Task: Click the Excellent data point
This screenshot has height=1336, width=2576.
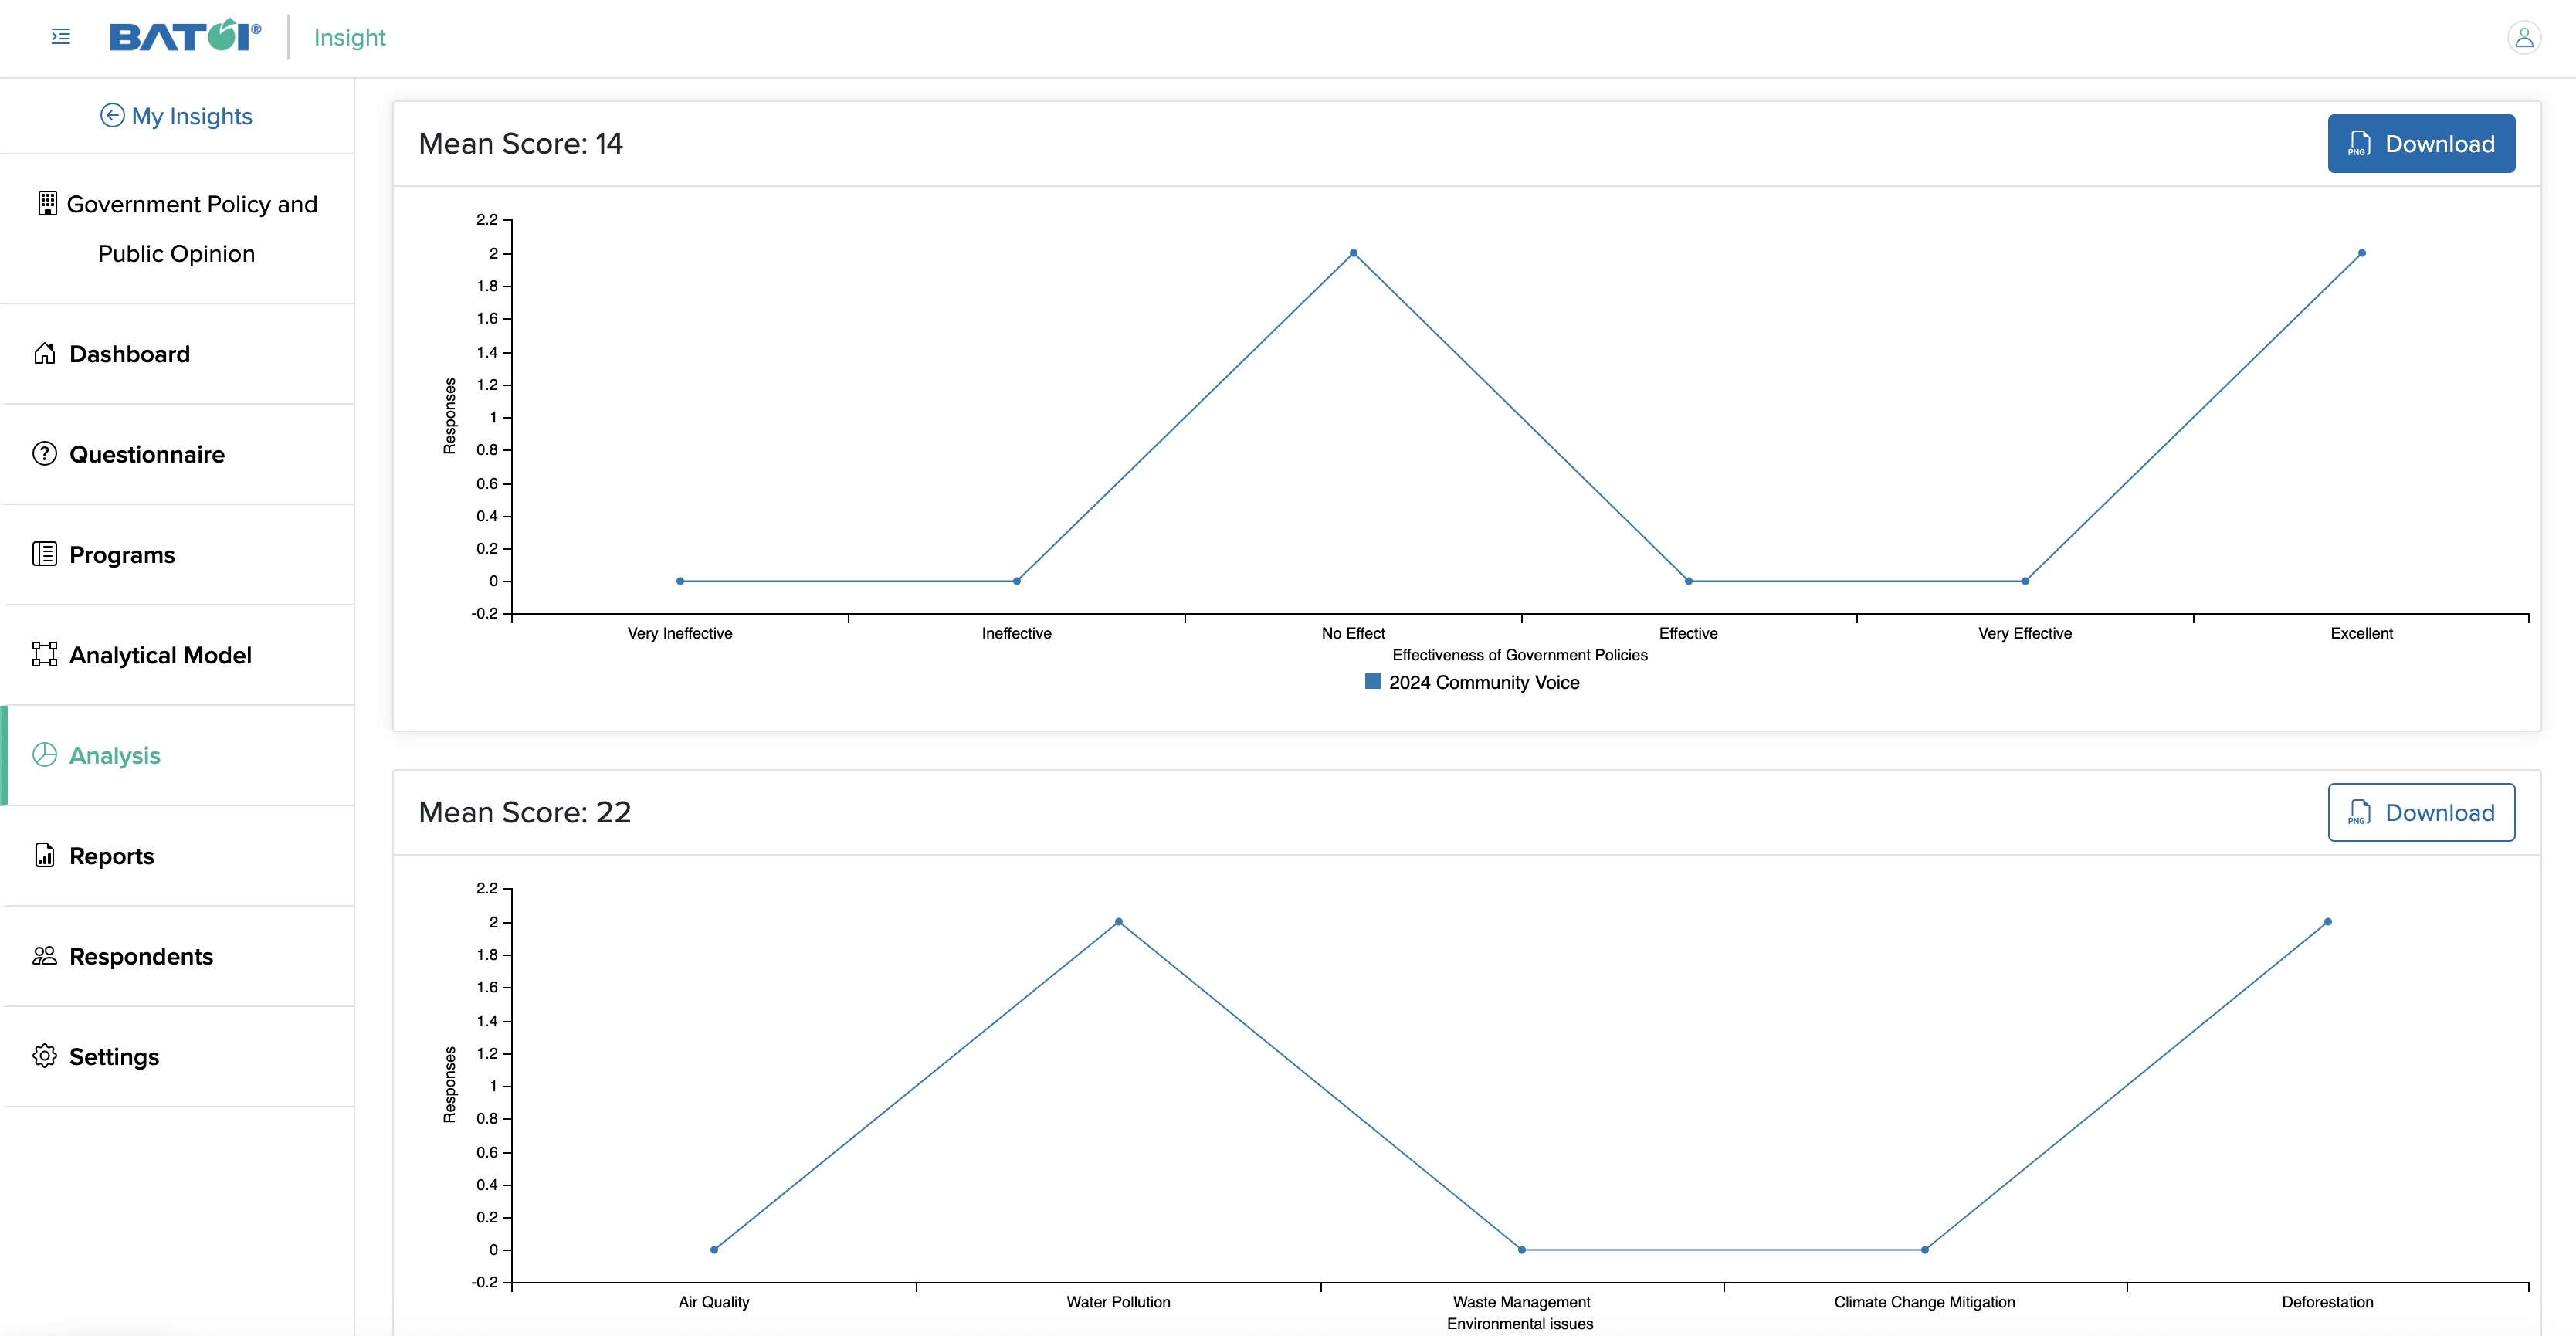Action: (2362, 253)
